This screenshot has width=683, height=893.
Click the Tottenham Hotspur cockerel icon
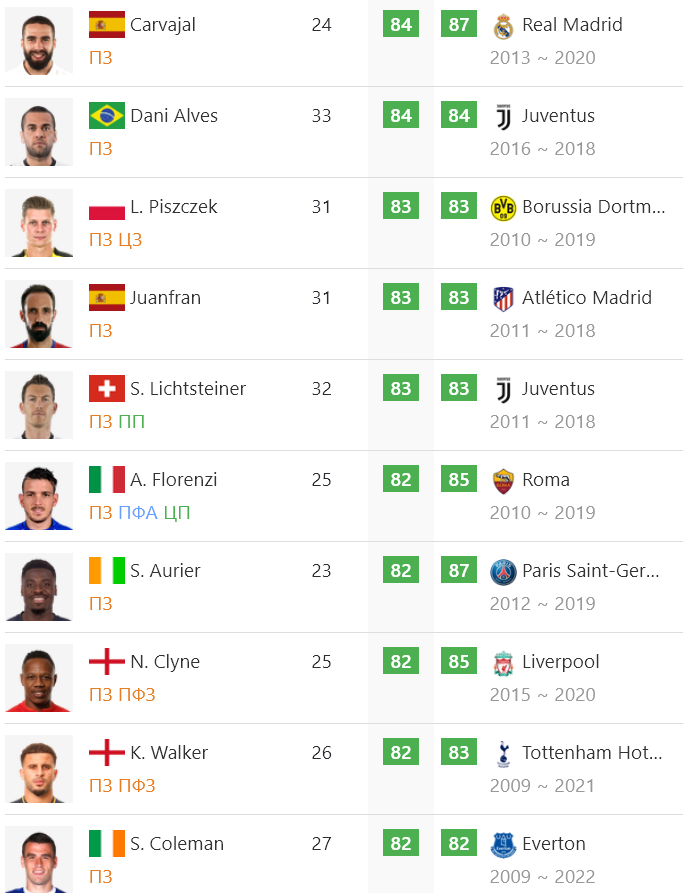point(503,753)
